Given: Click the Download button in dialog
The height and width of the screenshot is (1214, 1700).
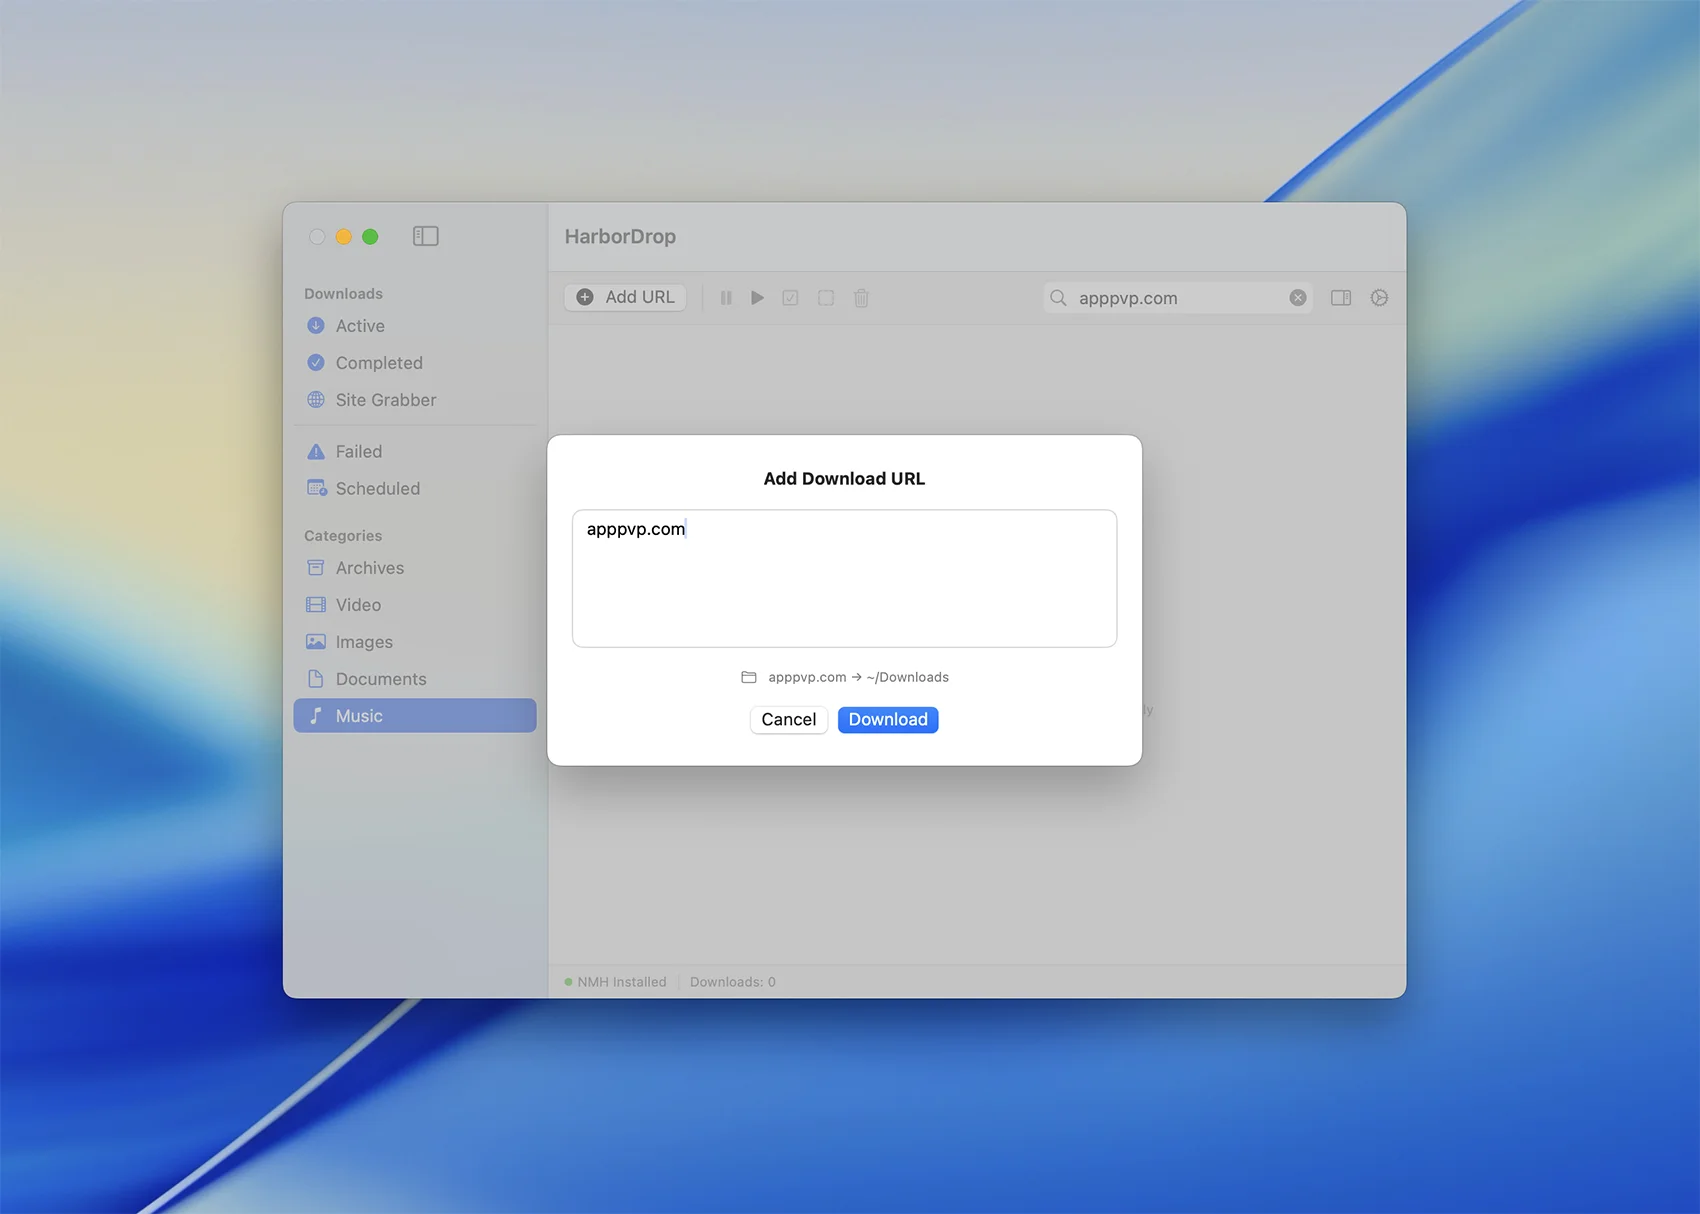Looking at the screenshot, I should [x=887, y=719].
